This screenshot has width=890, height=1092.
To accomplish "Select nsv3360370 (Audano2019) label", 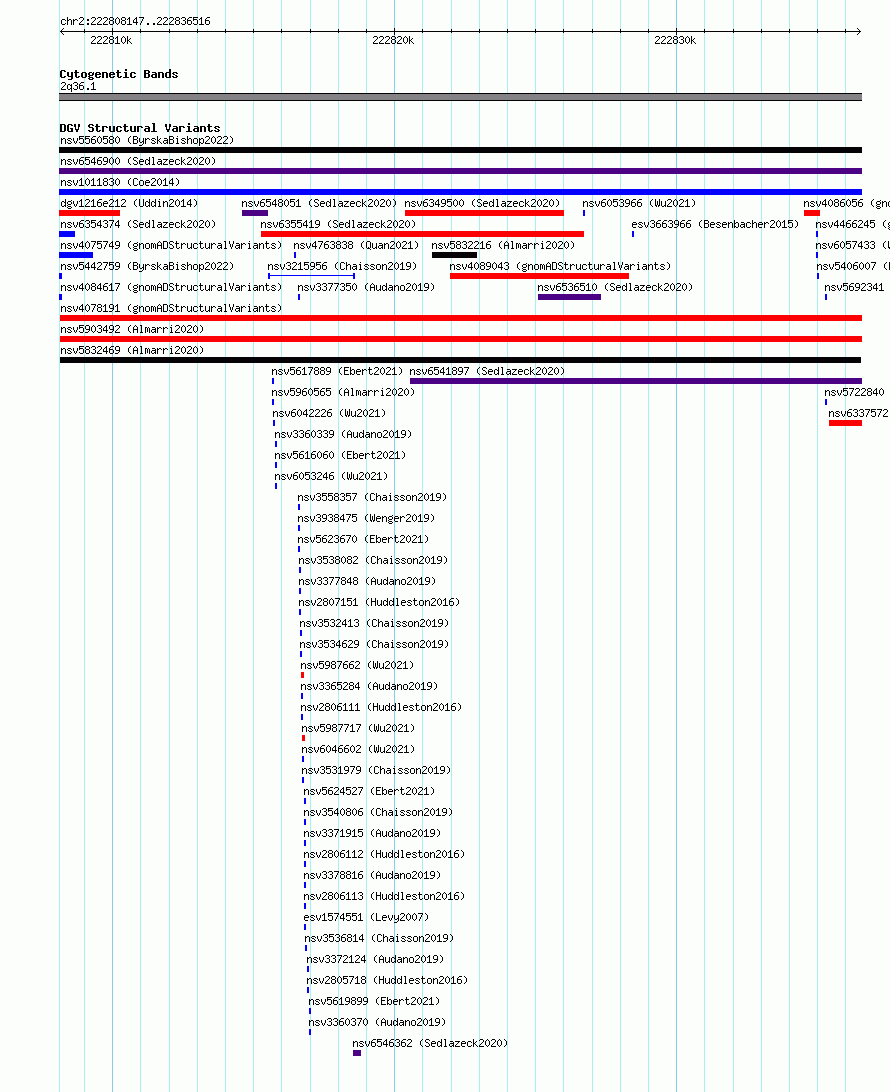I will (x=377, y=1022).
